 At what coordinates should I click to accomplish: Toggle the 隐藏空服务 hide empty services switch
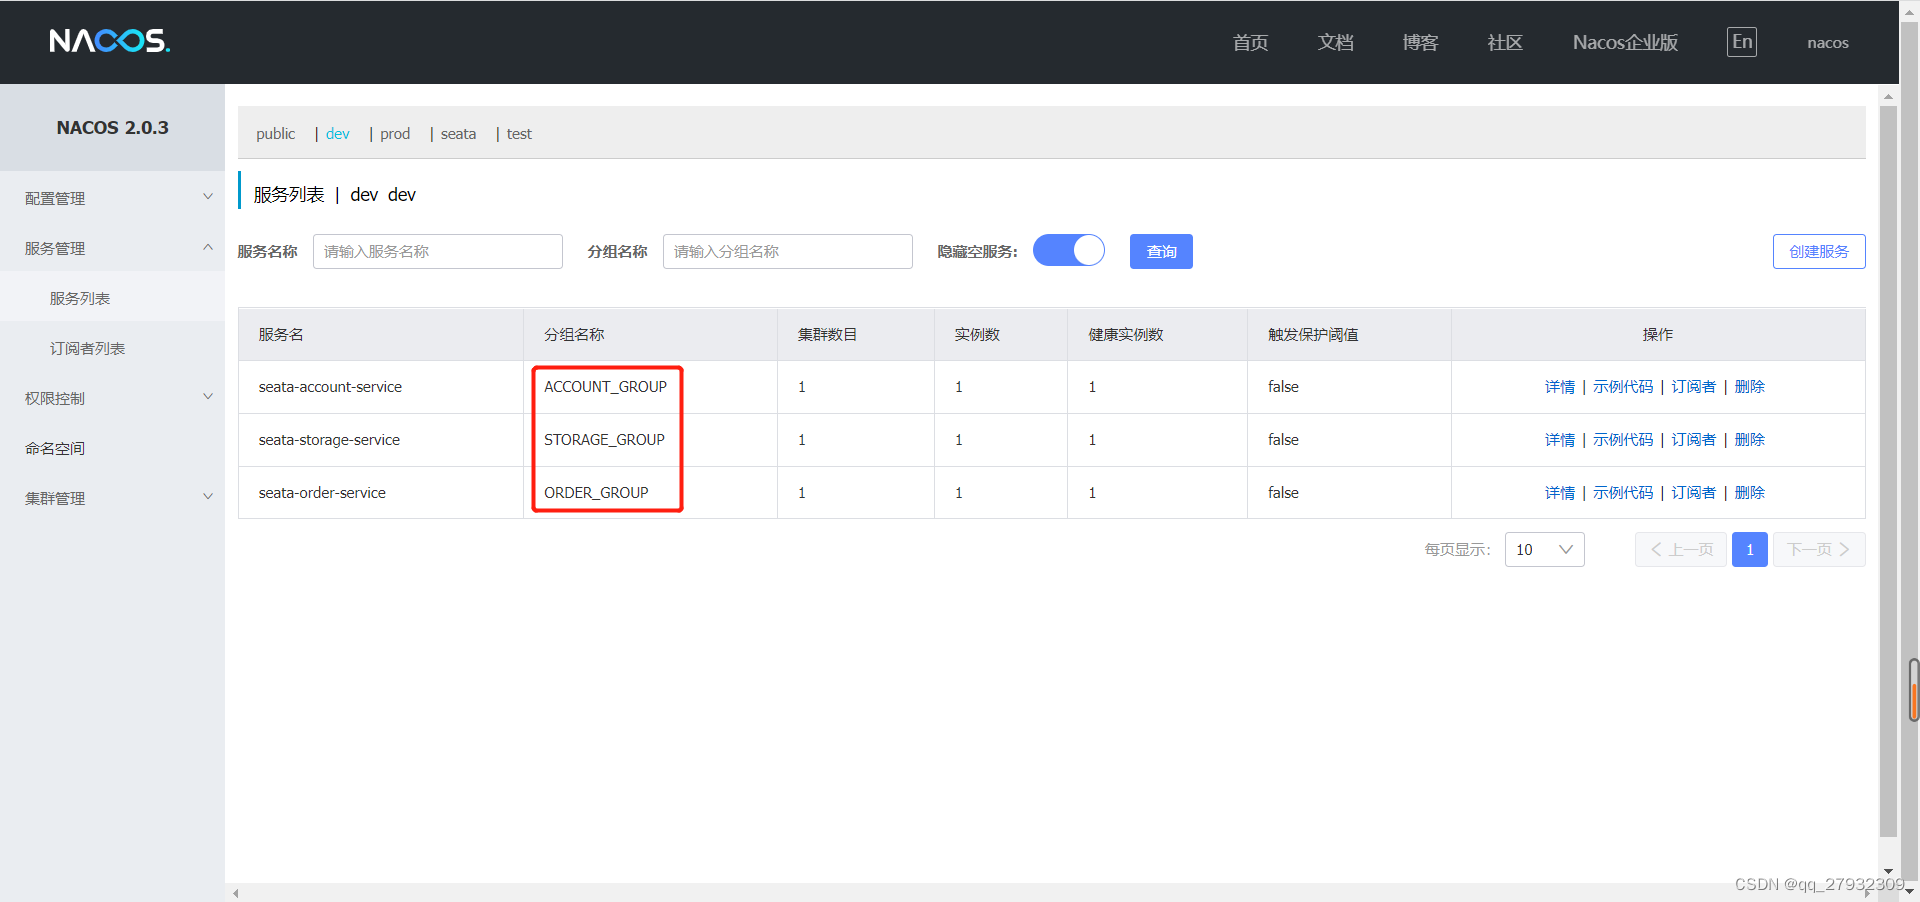tap(1069, 251)
